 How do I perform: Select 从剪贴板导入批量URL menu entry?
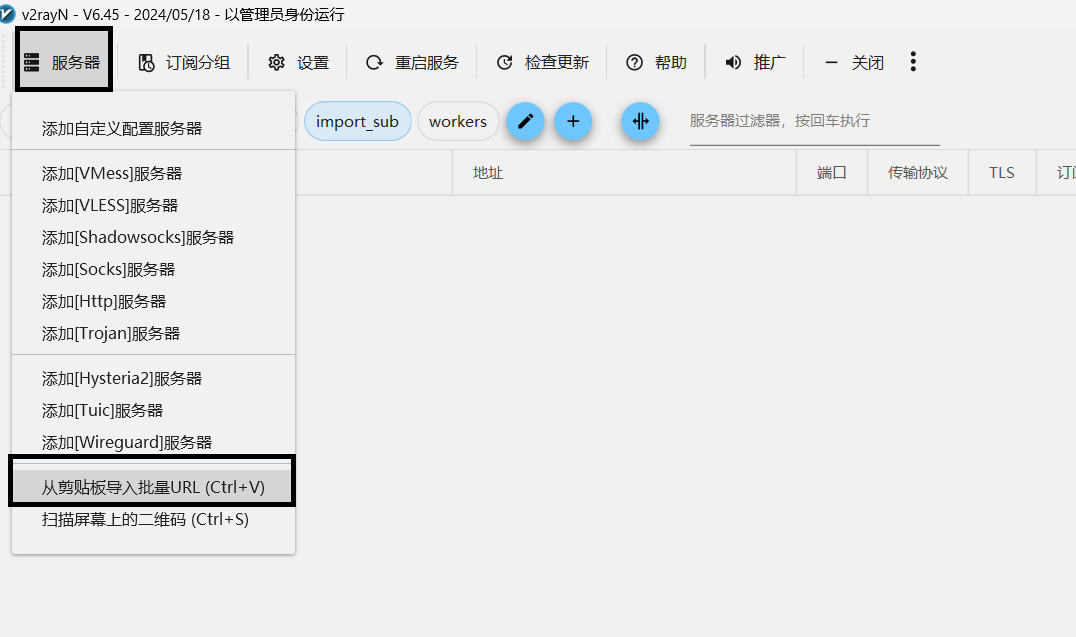point(153,487)
